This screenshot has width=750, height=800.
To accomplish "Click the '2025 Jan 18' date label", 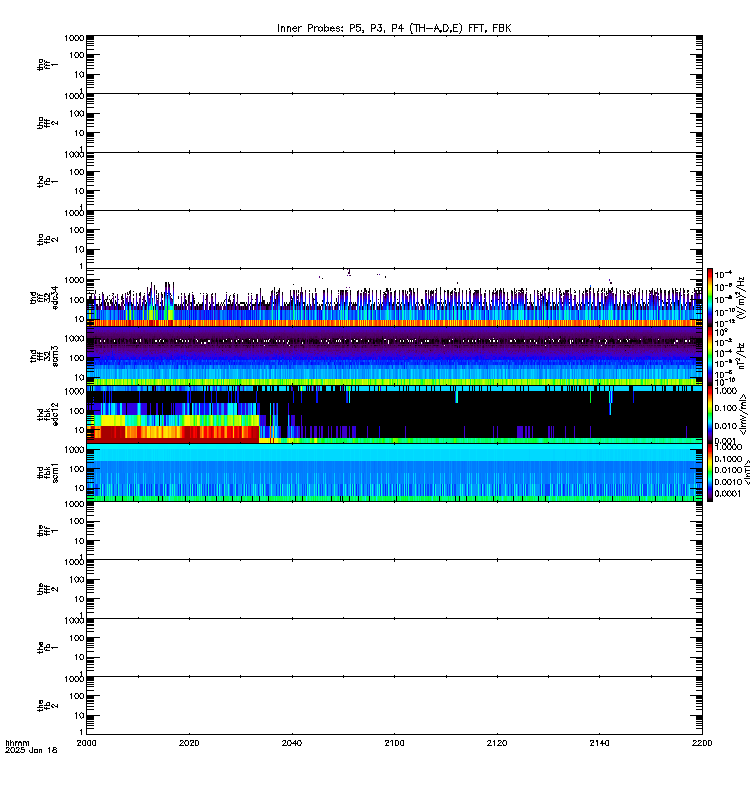I will click(31, 751).
